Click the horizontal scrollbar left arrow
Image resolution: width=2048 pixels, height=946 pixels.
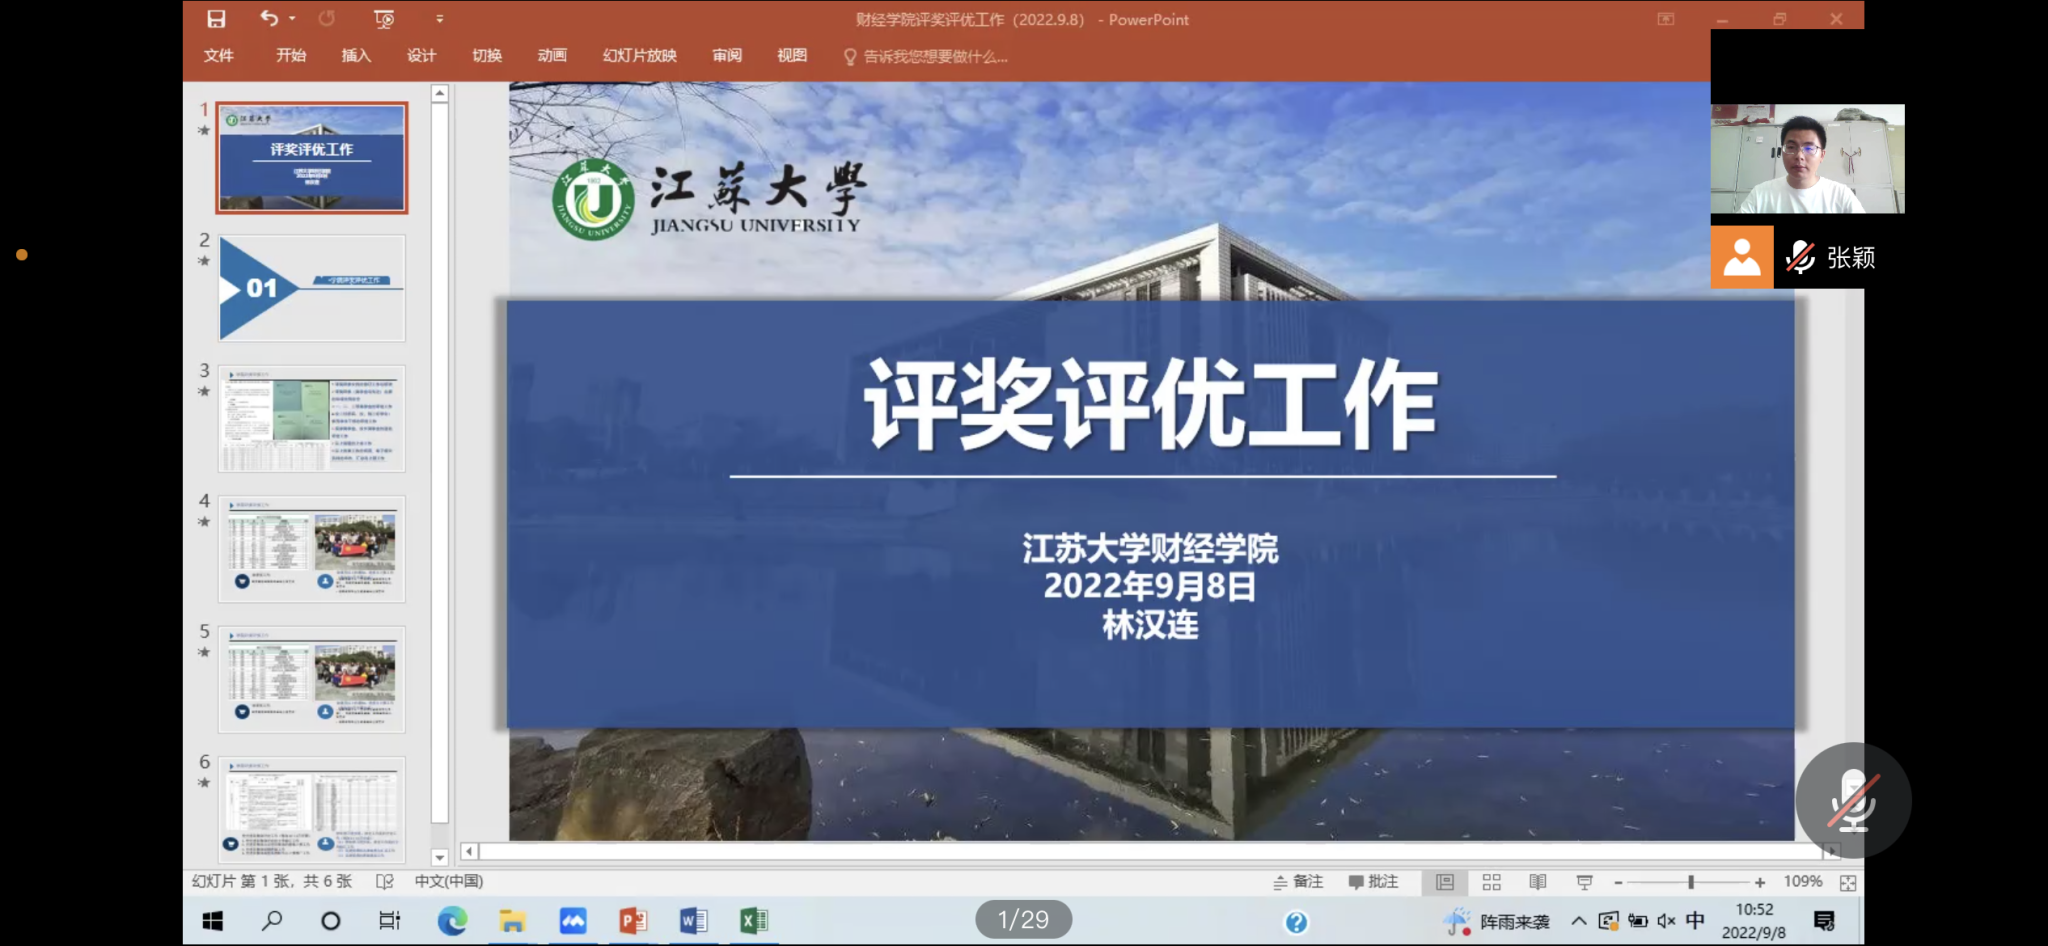(469, 851)
